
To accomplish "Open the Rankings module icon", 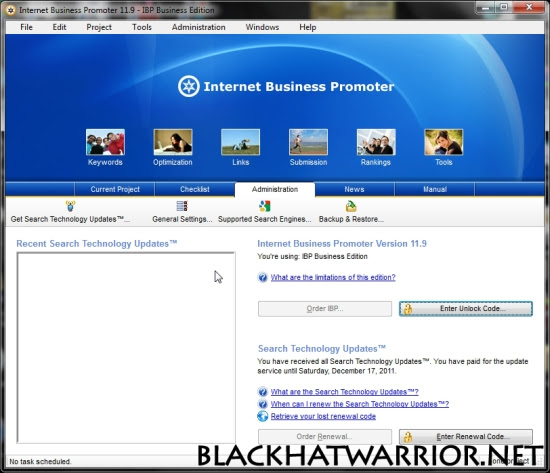I will pyautogui.click(x=376, y=142).
